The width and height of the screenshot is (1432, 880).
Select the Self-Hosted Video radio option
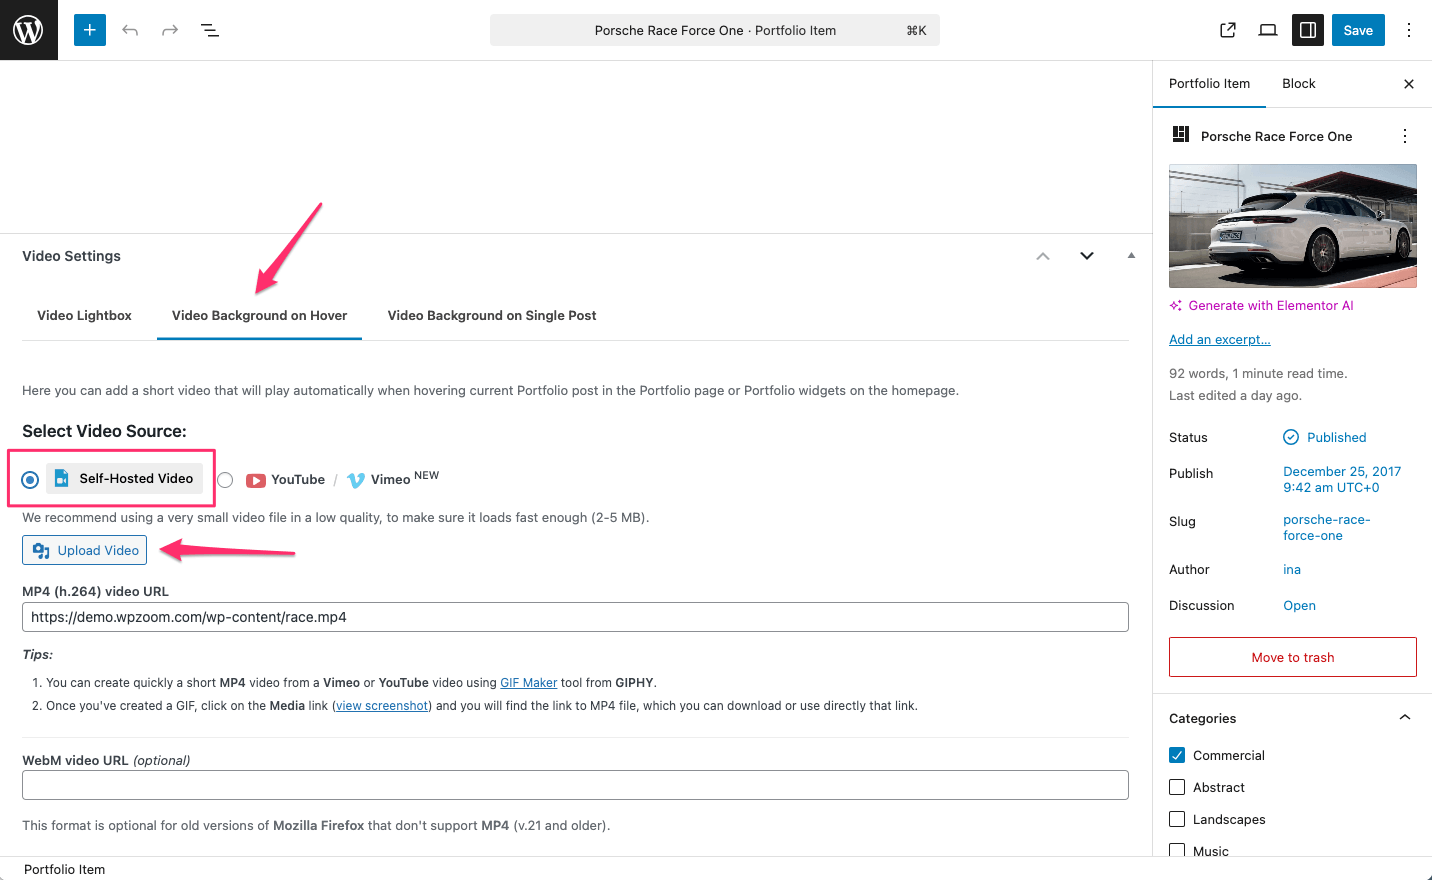click(x=31, y=480)
